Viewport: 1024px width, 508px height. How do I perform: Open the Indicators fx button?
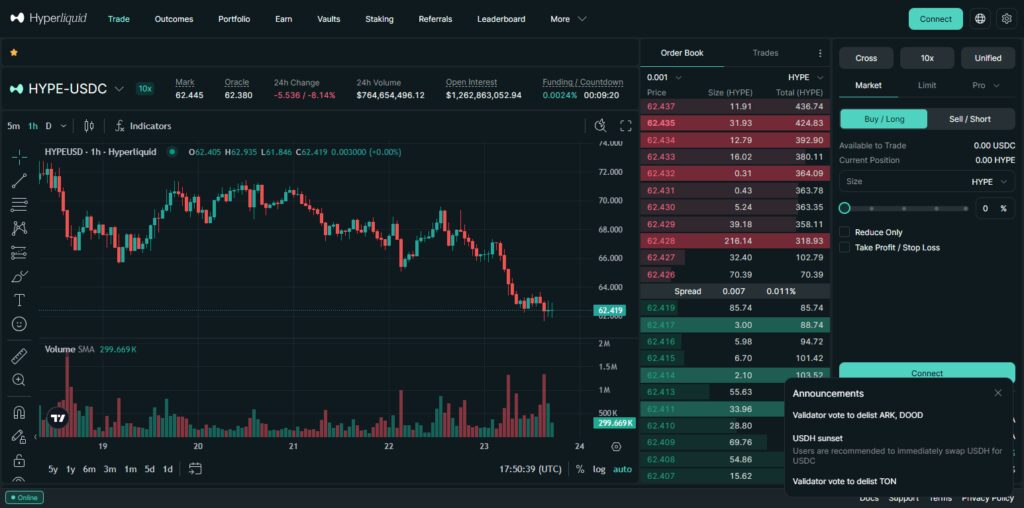point(142,126)
